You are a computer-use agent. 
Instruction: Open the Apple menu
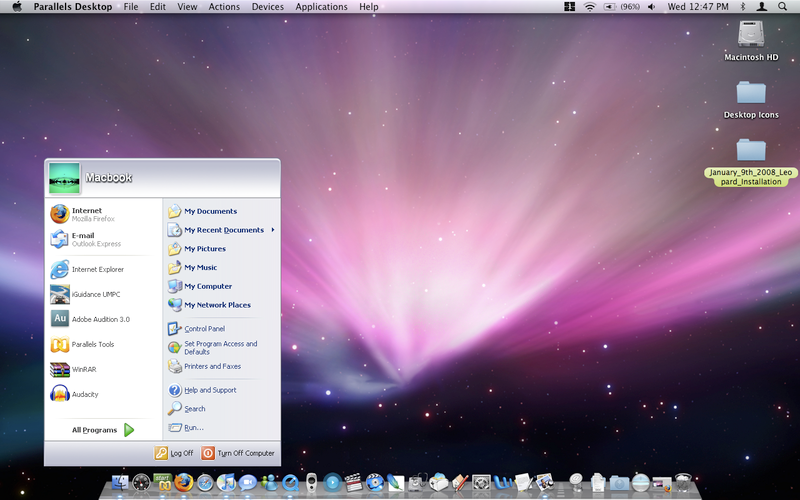click(17, 7)
